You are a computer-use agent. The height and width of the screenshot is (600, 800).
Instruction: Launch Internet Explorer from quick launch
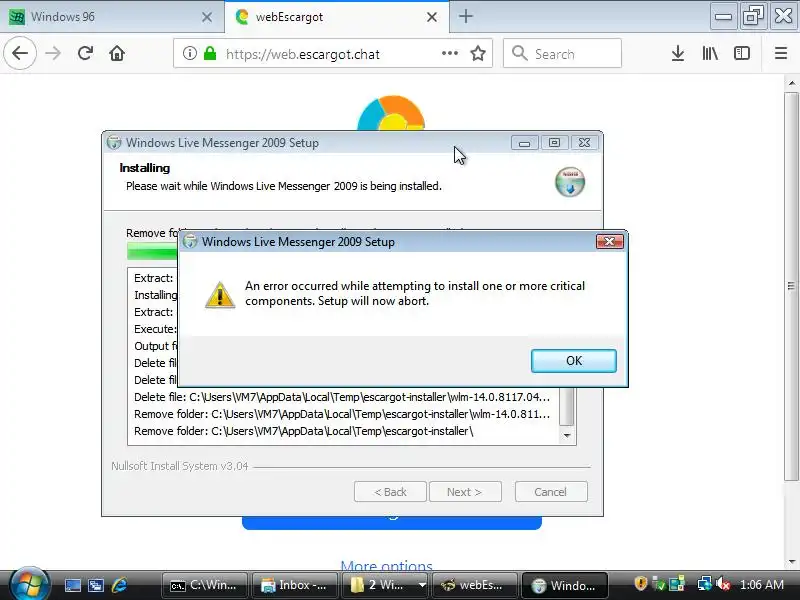119,585
